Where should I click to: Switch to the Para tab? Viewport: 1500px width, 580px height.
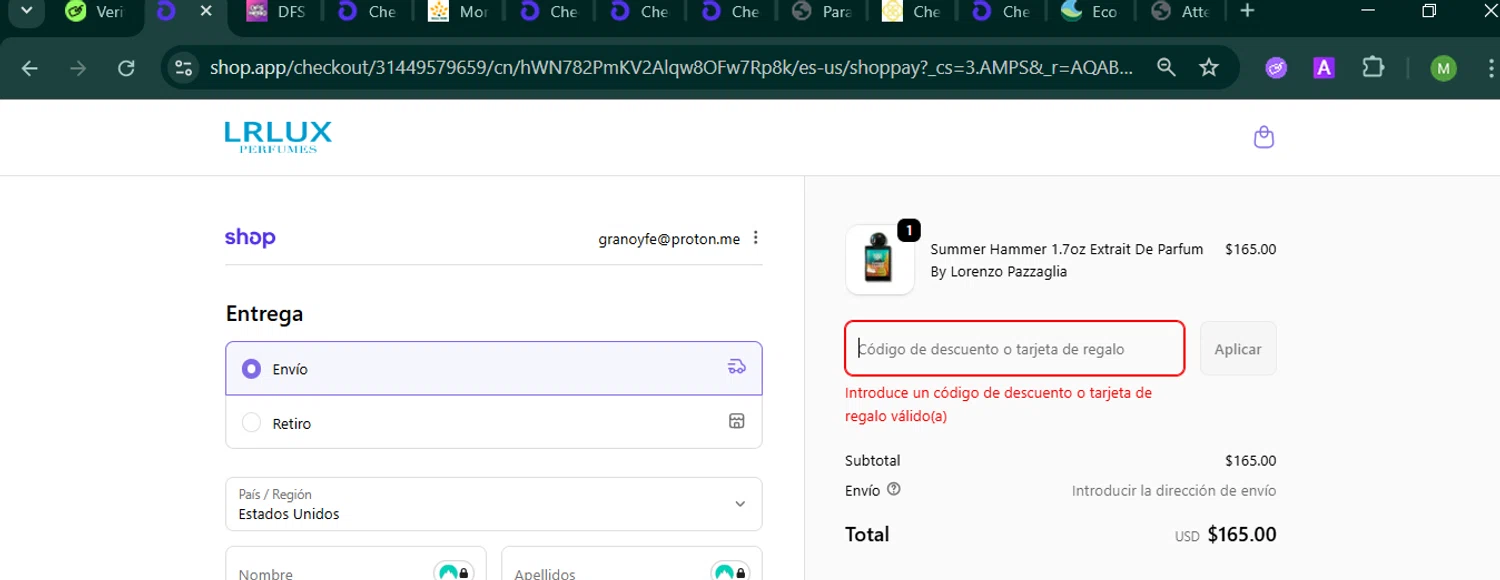[x=820, y=12]
